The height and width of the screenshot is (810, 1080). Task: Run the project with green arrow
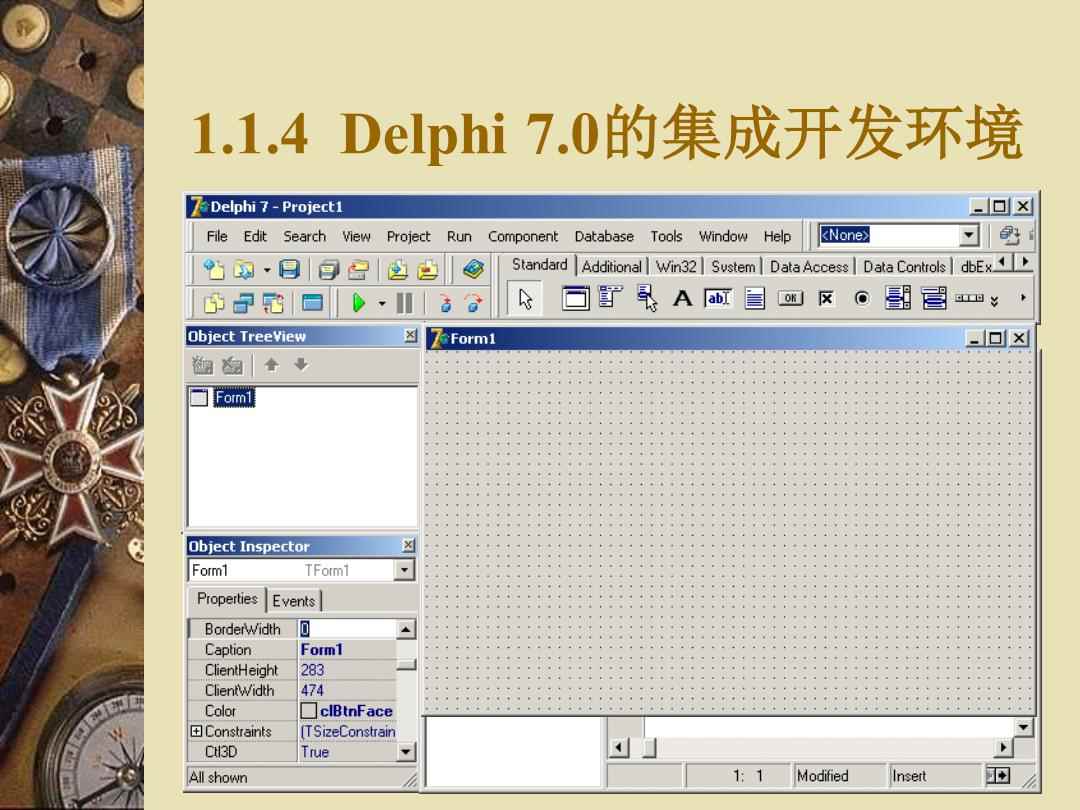point(358,302)
